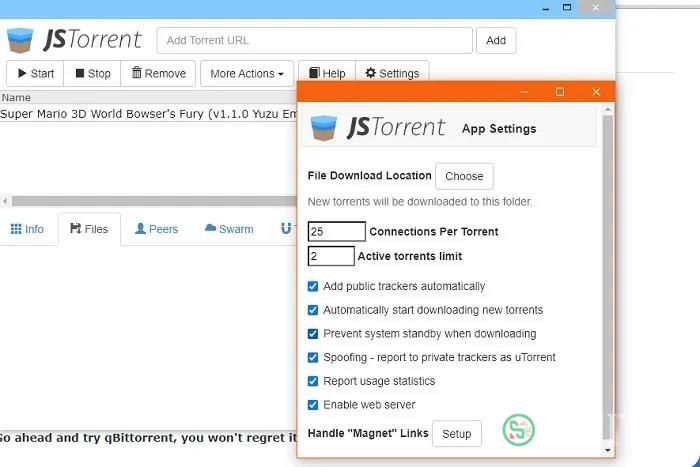Viewport: 700px width, 467px height.
Task: Close the main JSTorrent window
Action: [596, 8]
